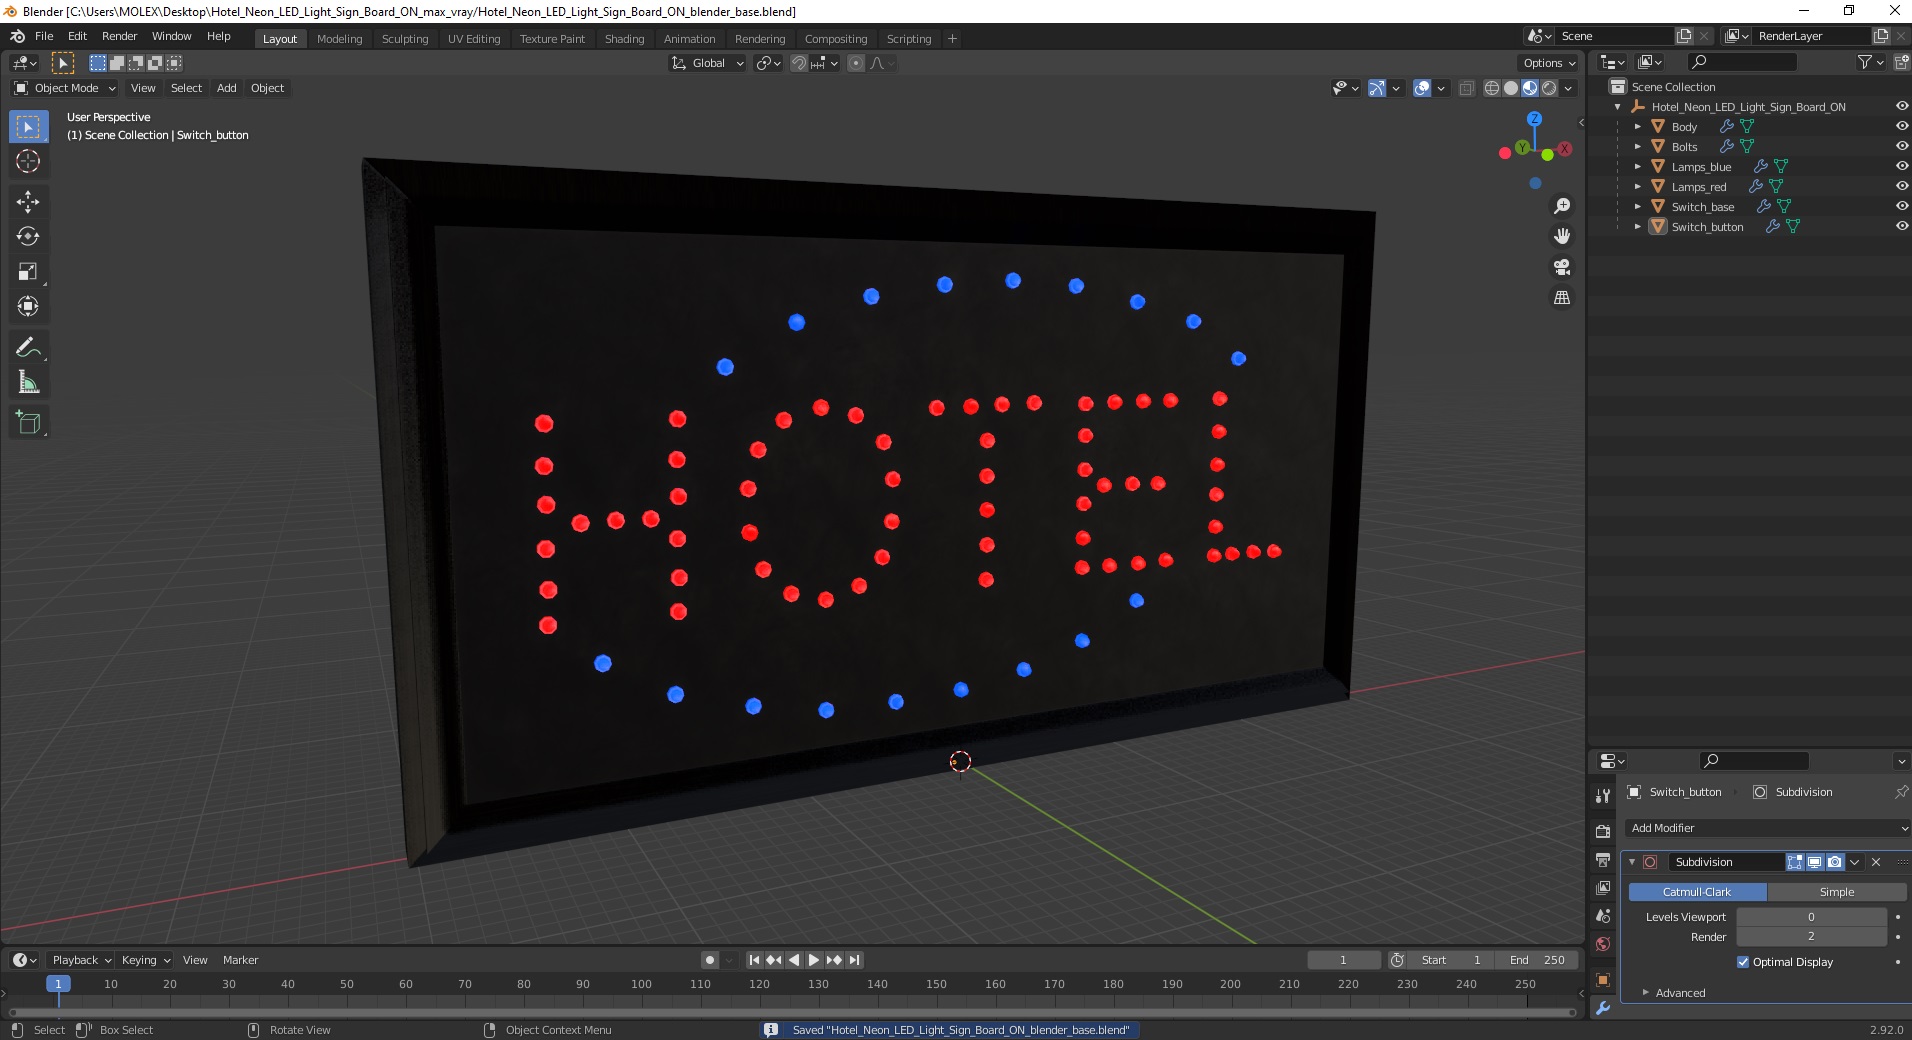Collapse the Hotel_Neon_LED_Light_Sign_Board_ON collection
Screen dimensions: 1912x1040
pos(1618,106)
